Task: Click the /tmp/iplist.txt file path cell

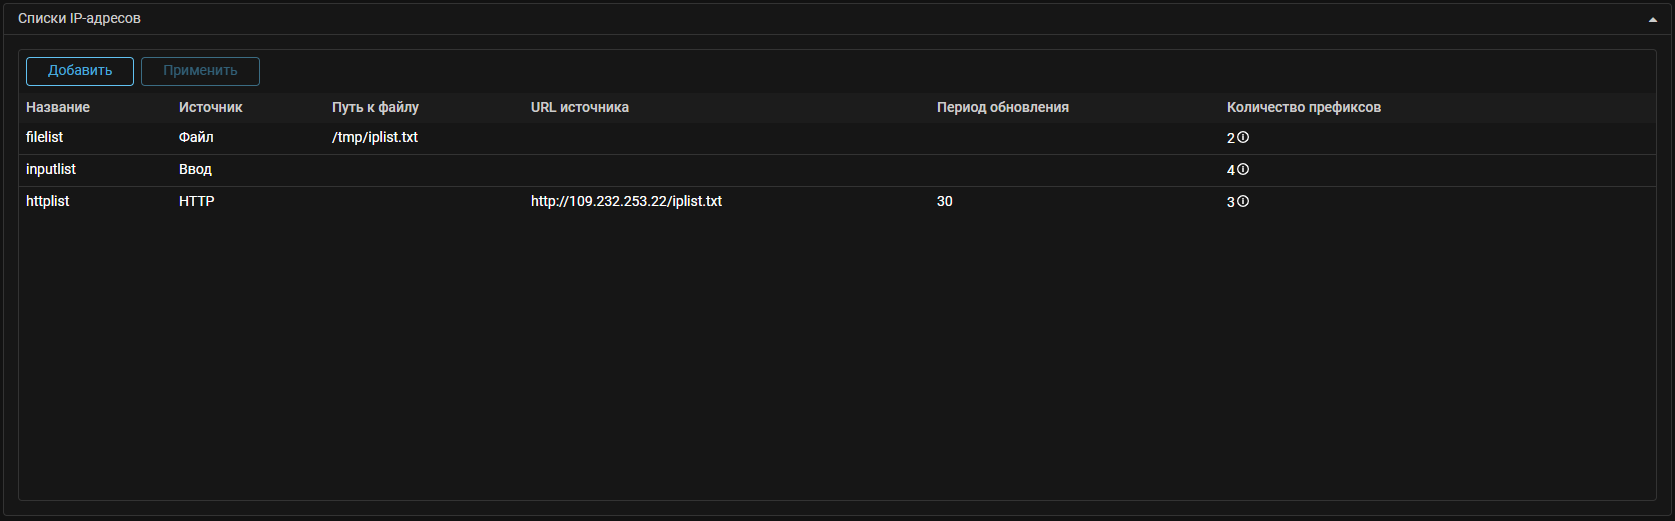Action: coord(375,137)
